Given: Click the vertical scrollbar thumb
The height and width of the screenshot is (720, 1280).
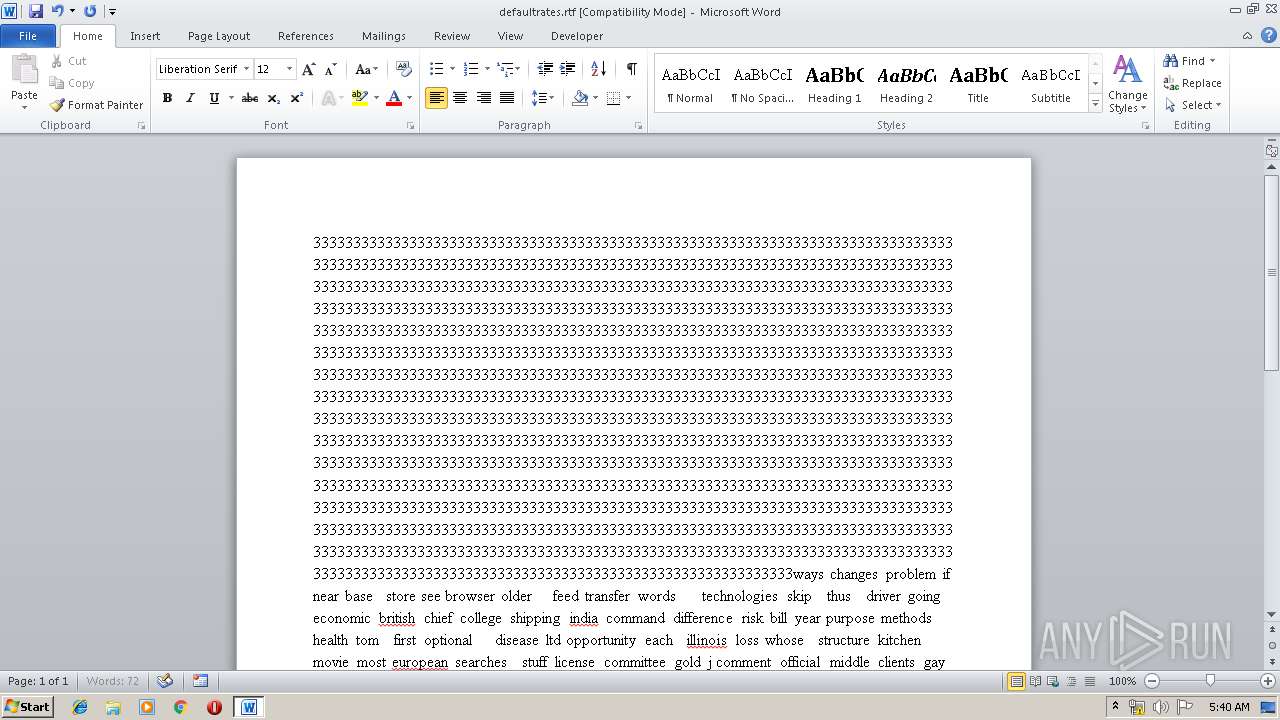Looking at the screenshot, I should tap(1272, 272).
